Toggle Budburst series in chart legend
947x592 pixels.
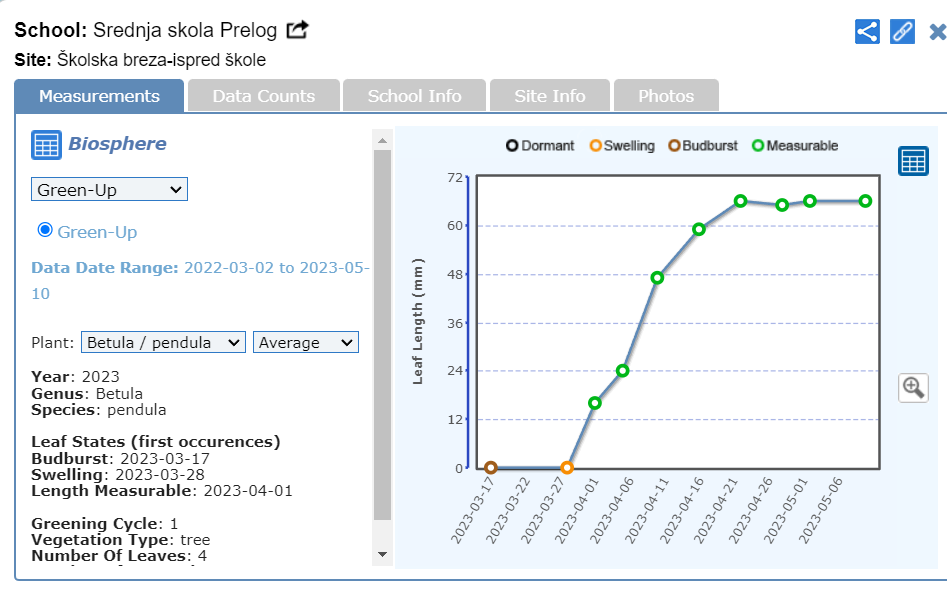(x=702, y=146)
